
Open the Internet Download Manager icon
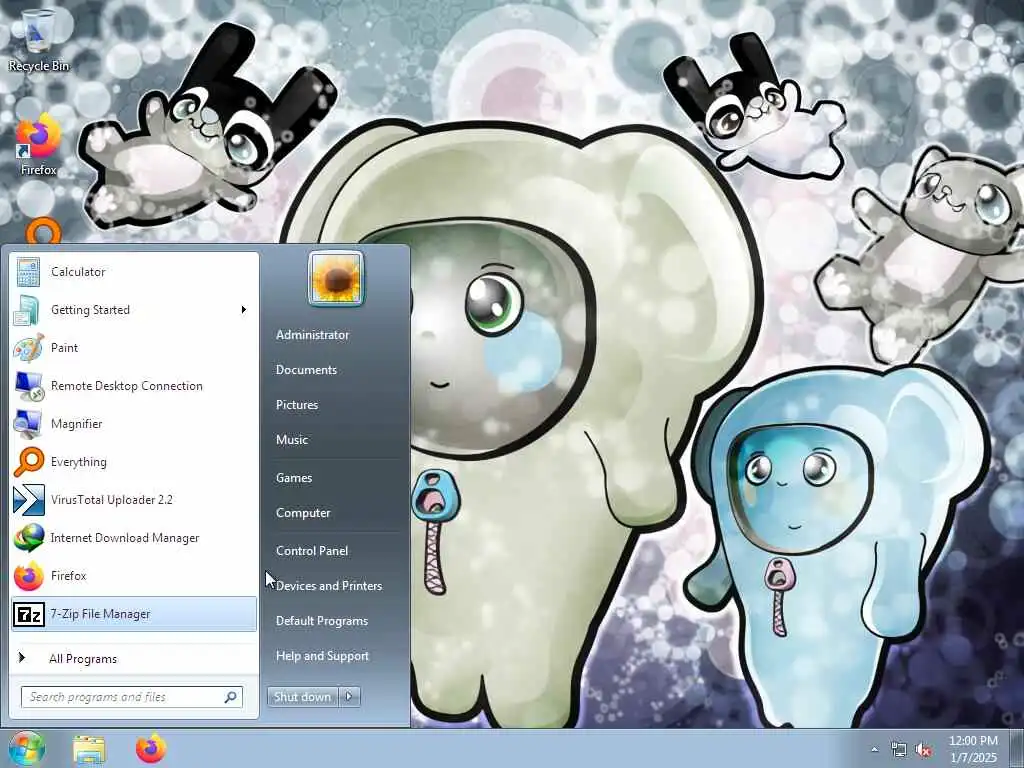[x=29, y=537]
